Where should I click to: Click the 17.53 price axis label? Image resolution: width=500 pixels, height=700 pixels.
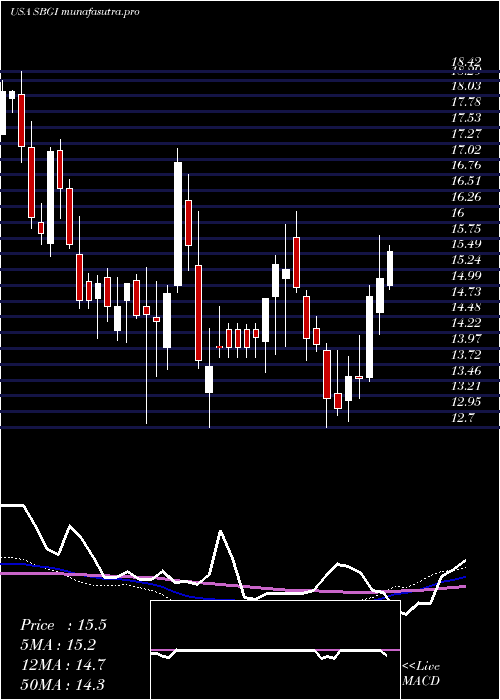click(x=466, y=117)
